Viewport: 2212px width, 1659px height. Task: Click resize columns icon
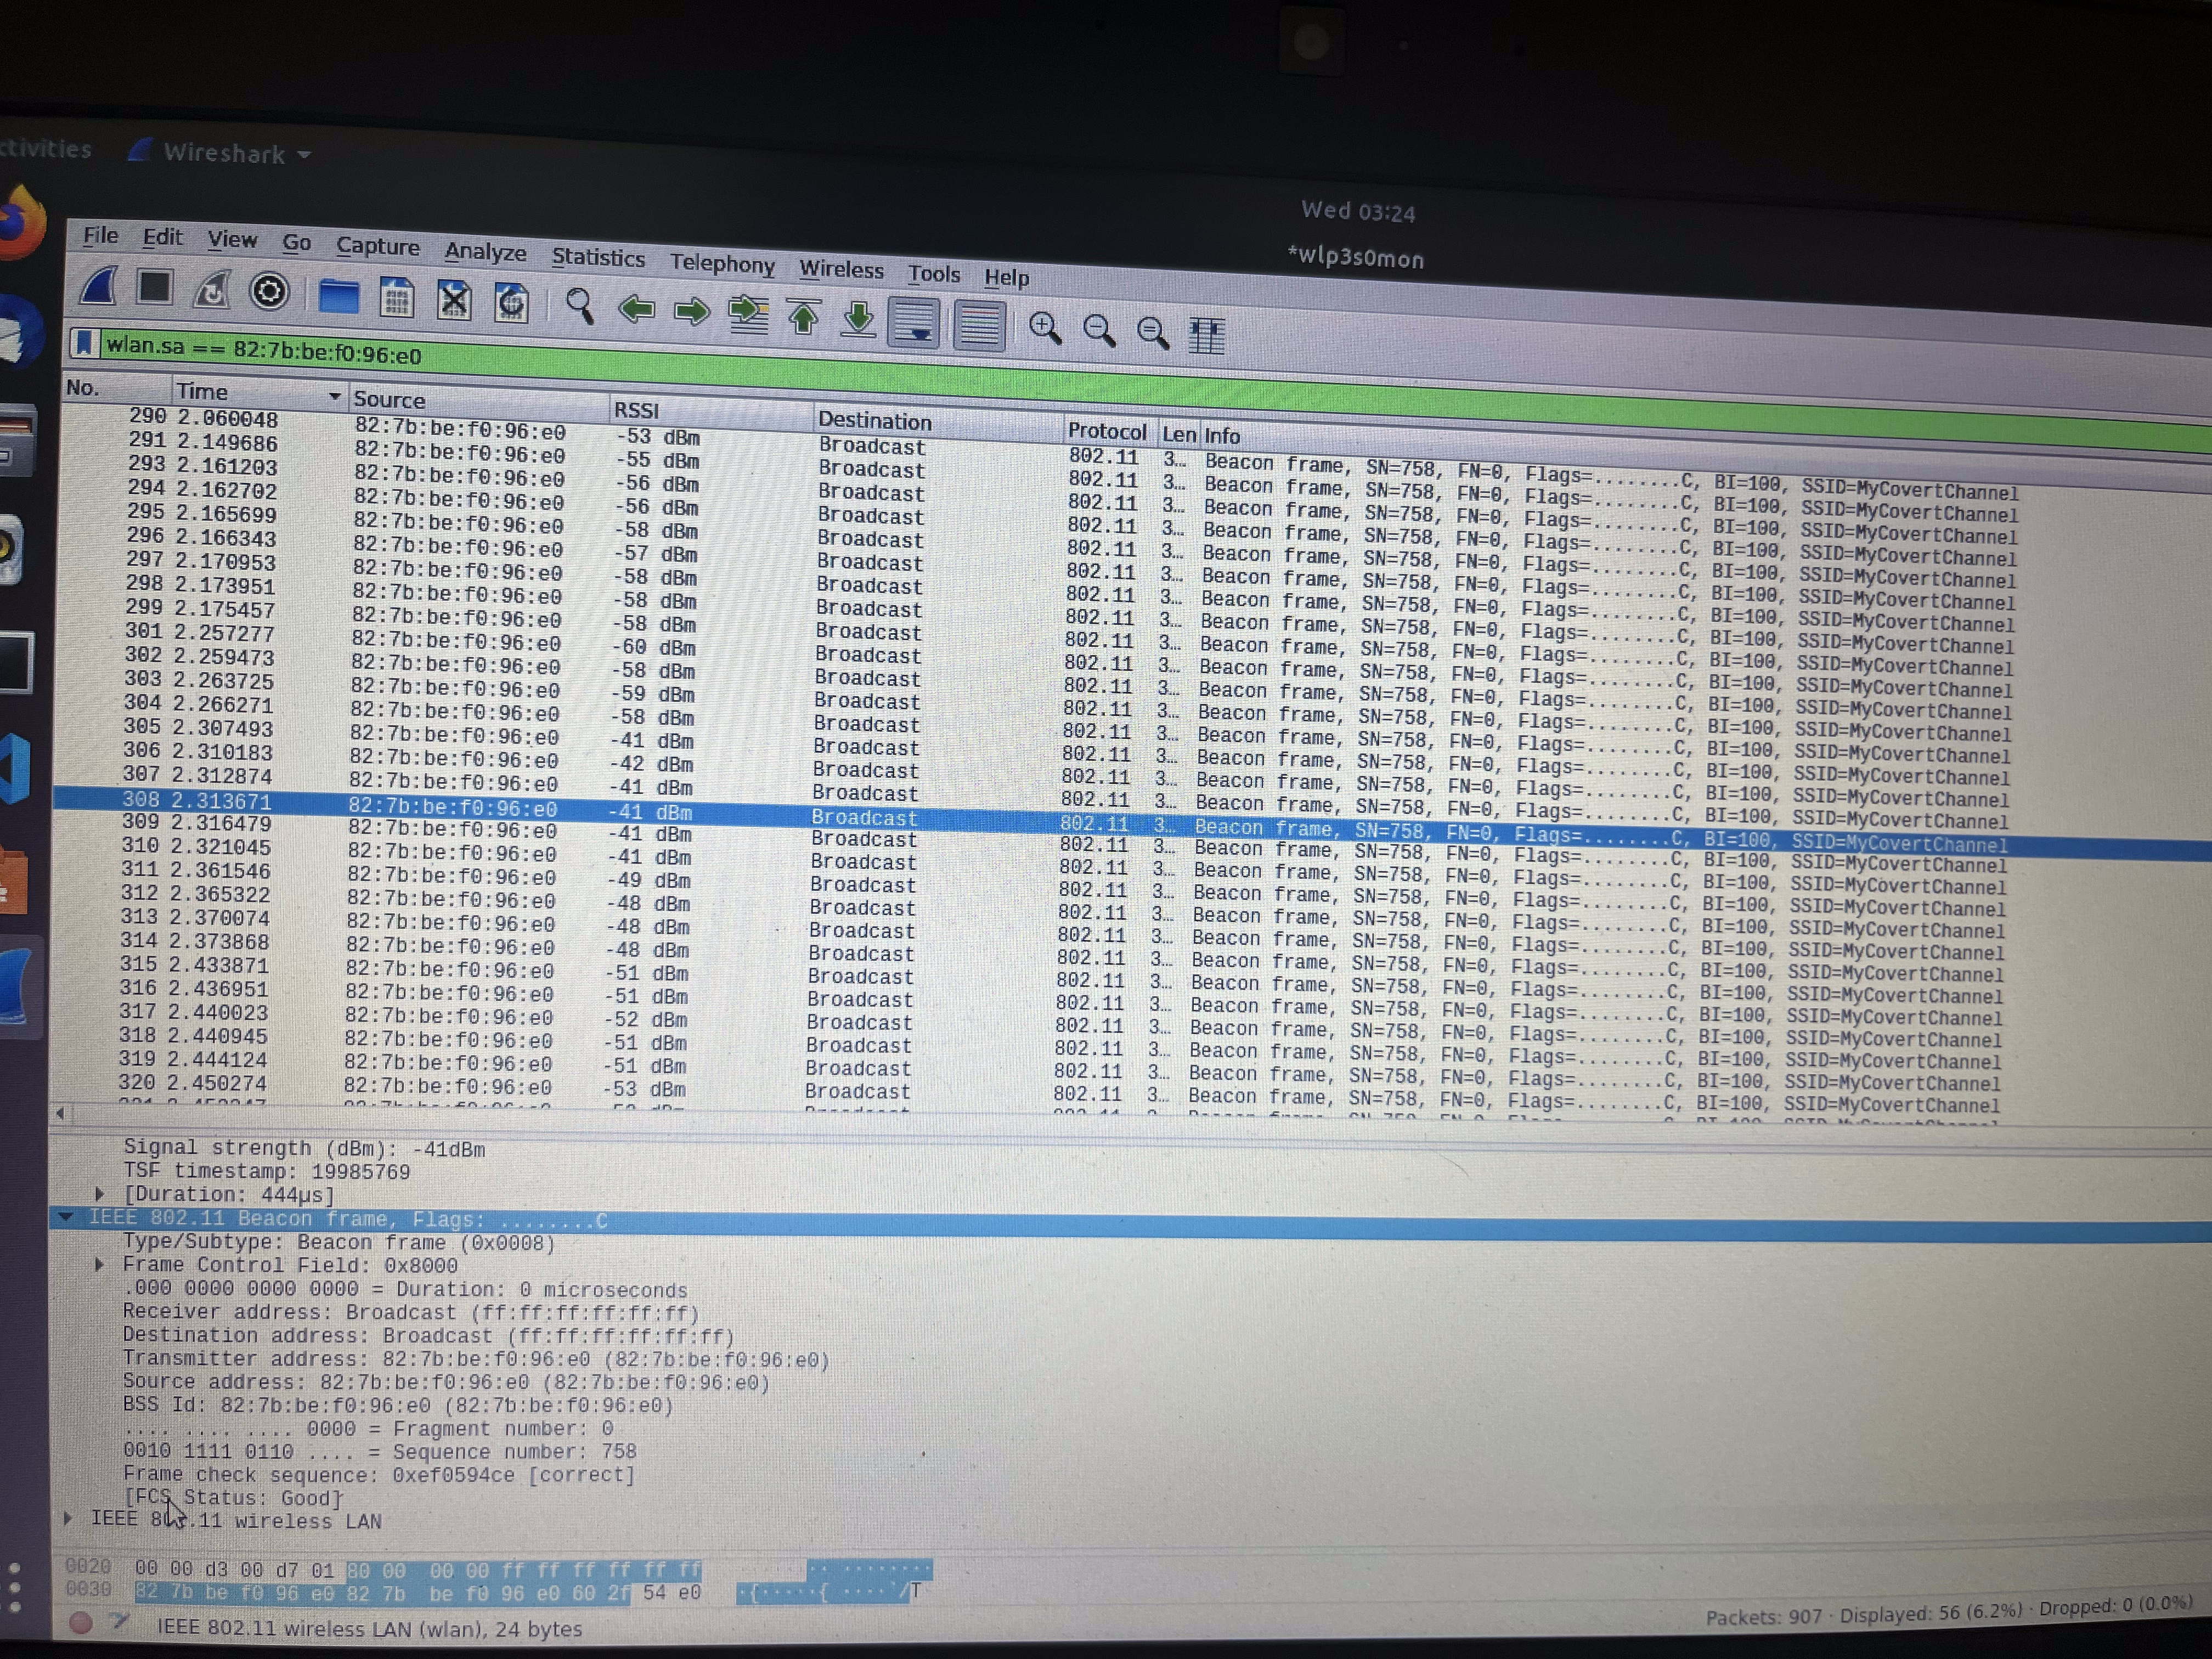tap(1206, 335)
